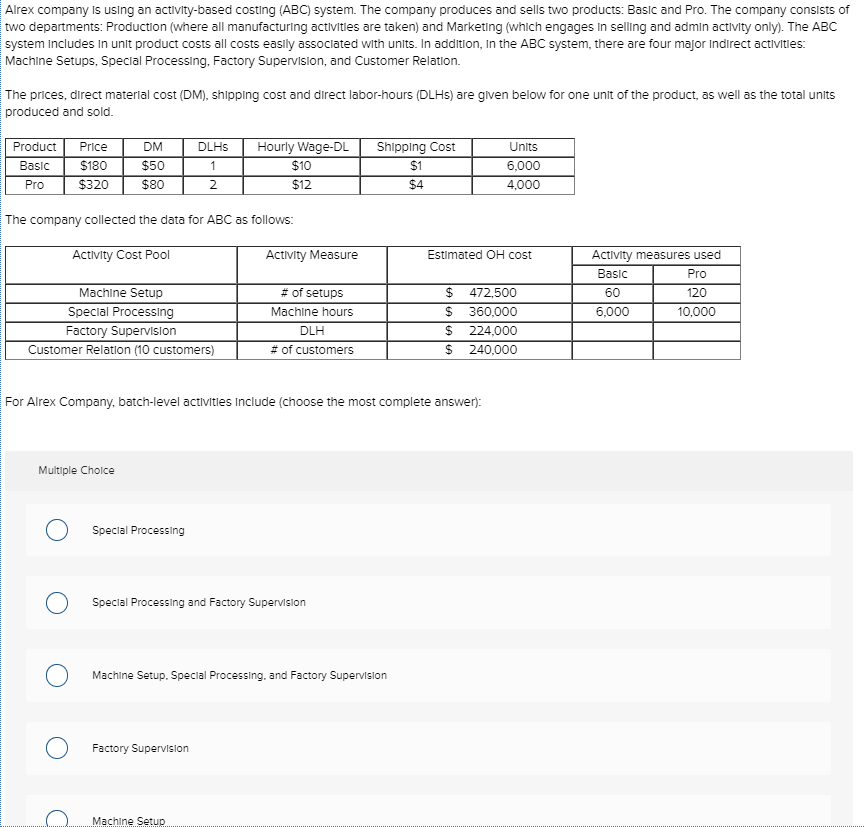This screenshot has width=865, height=827.
Task: Click the "Machine Setup" activity cost pool cell
Action: pyautogui.click(x=120, y=293)
